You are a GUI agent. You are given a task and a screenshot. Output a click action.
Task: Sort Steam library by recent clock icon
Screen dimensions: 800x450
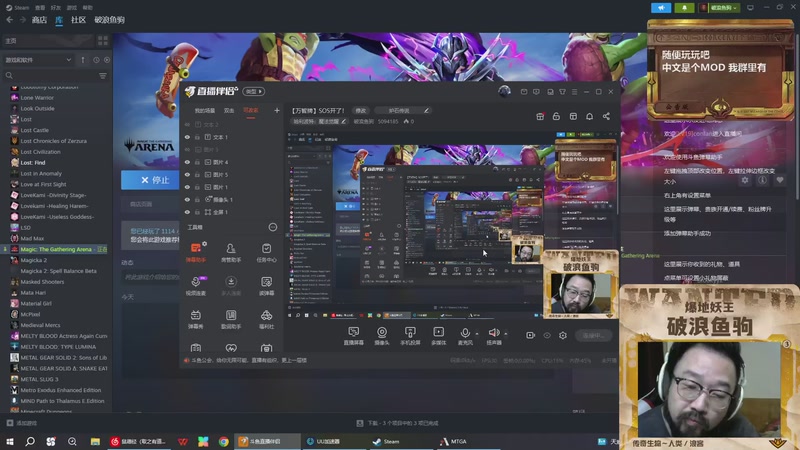pyautogui.click(x=96, y=60)
